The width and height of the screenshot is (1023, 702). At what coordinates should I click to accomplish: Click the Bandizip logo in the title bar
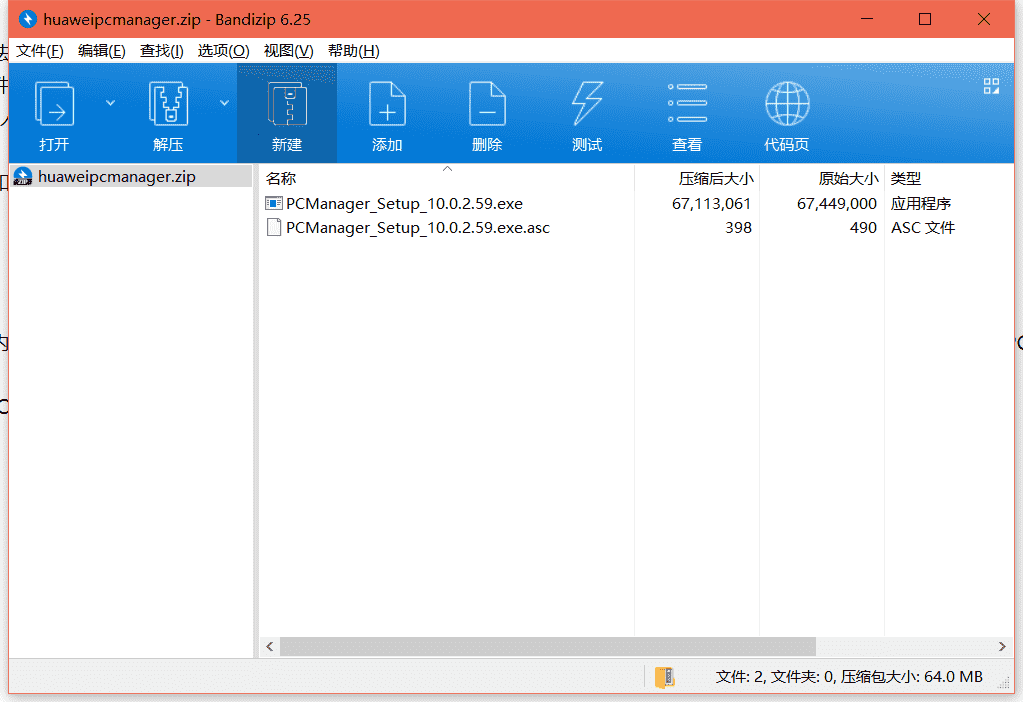click(x=27, y=19)
